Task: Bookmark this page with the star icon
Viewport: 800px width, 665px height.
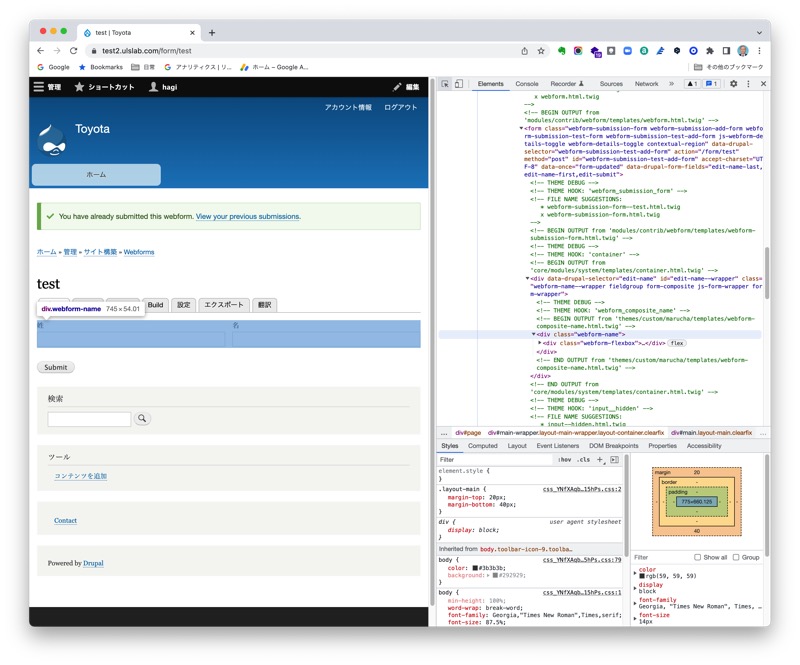Action: coord(541,51)
